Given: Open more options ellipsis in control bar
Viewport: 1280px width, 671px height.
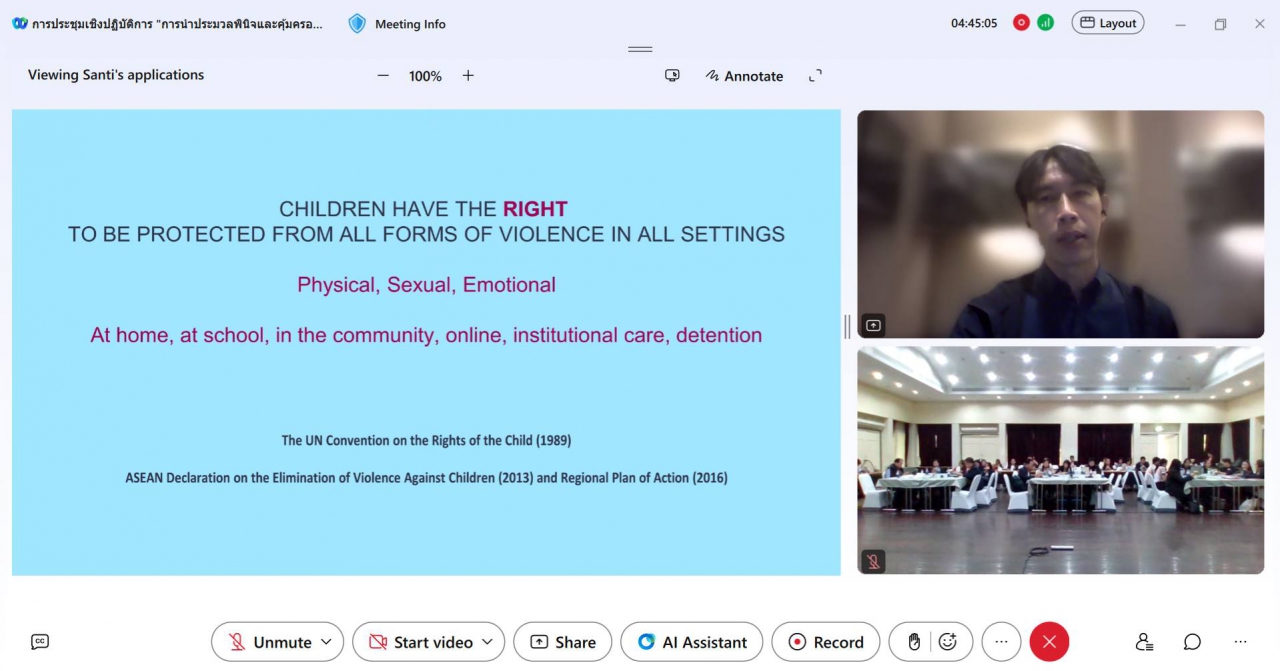Looking at the screenshot, I should pyautogui.click(x=1001, y=642).
